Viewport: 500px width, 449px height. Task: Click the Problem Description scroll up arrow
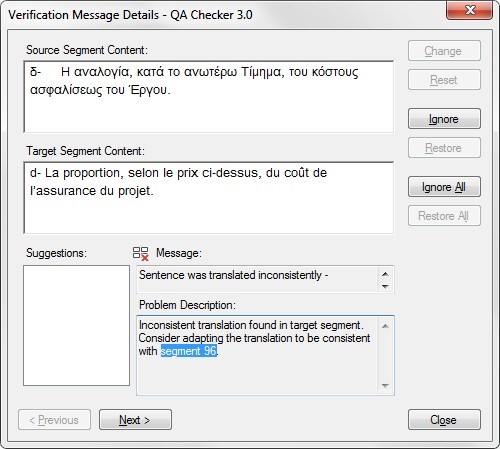click(385, 326)
